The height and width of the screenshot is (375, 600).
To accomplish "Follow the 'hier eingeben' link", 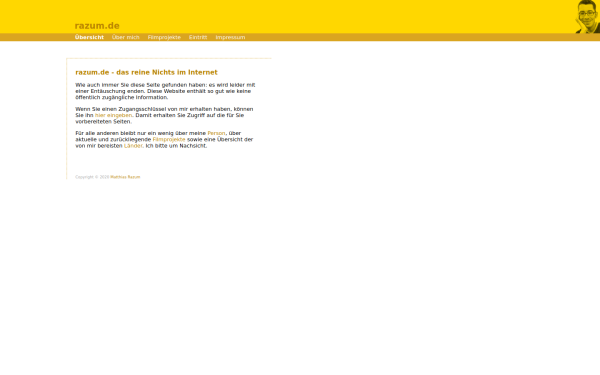I will [x=113, y=115].
